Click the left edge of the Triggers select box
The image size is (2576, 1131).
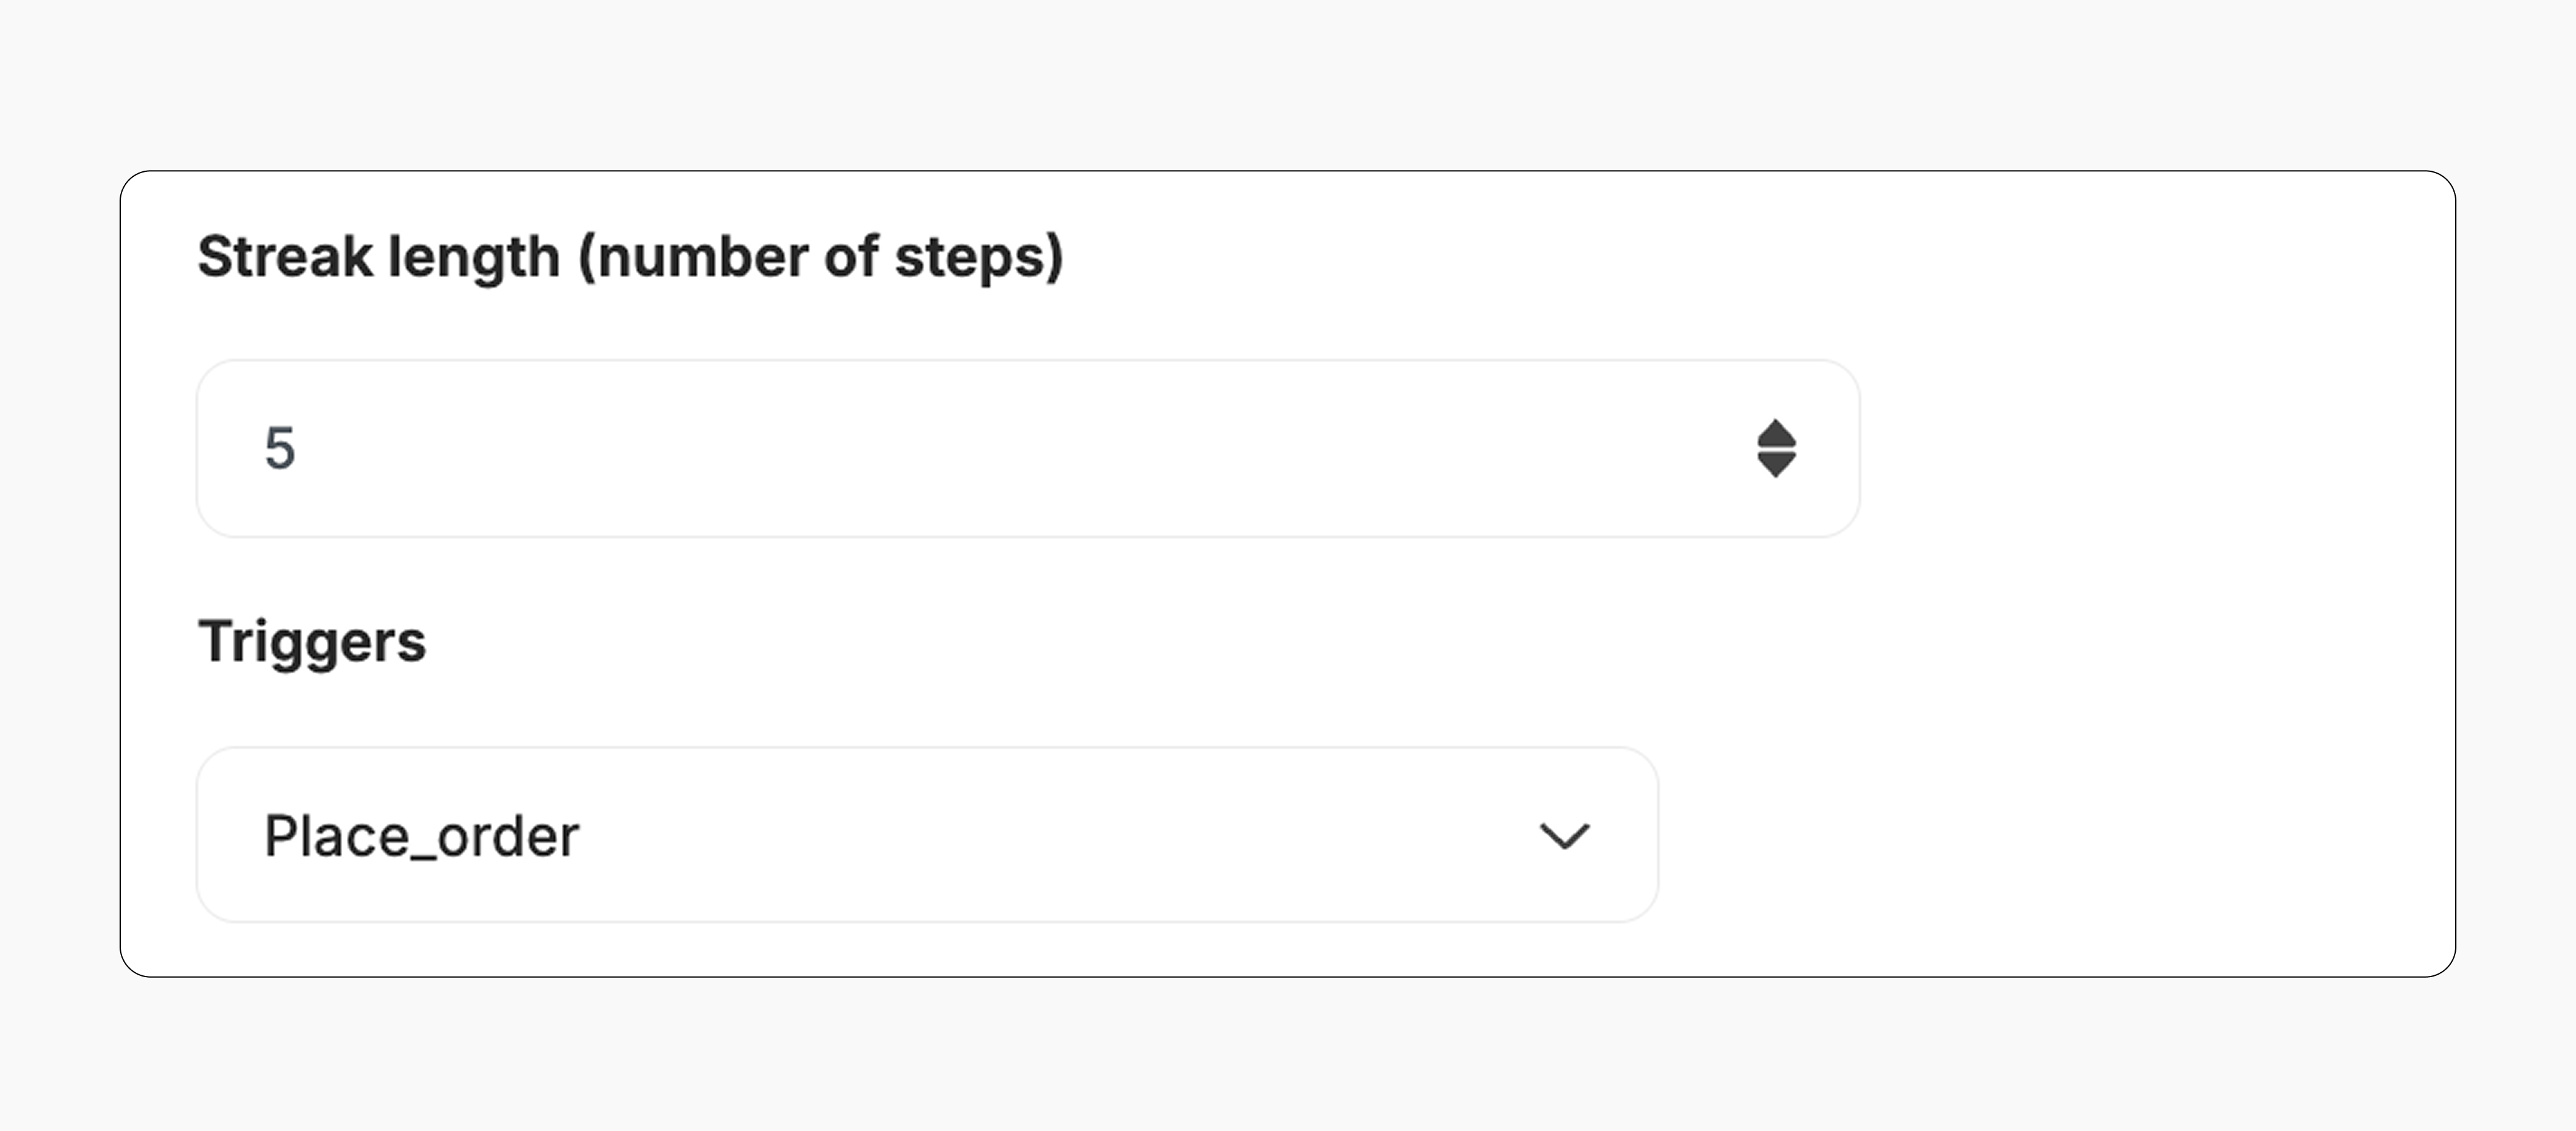[x=215, y=835]
